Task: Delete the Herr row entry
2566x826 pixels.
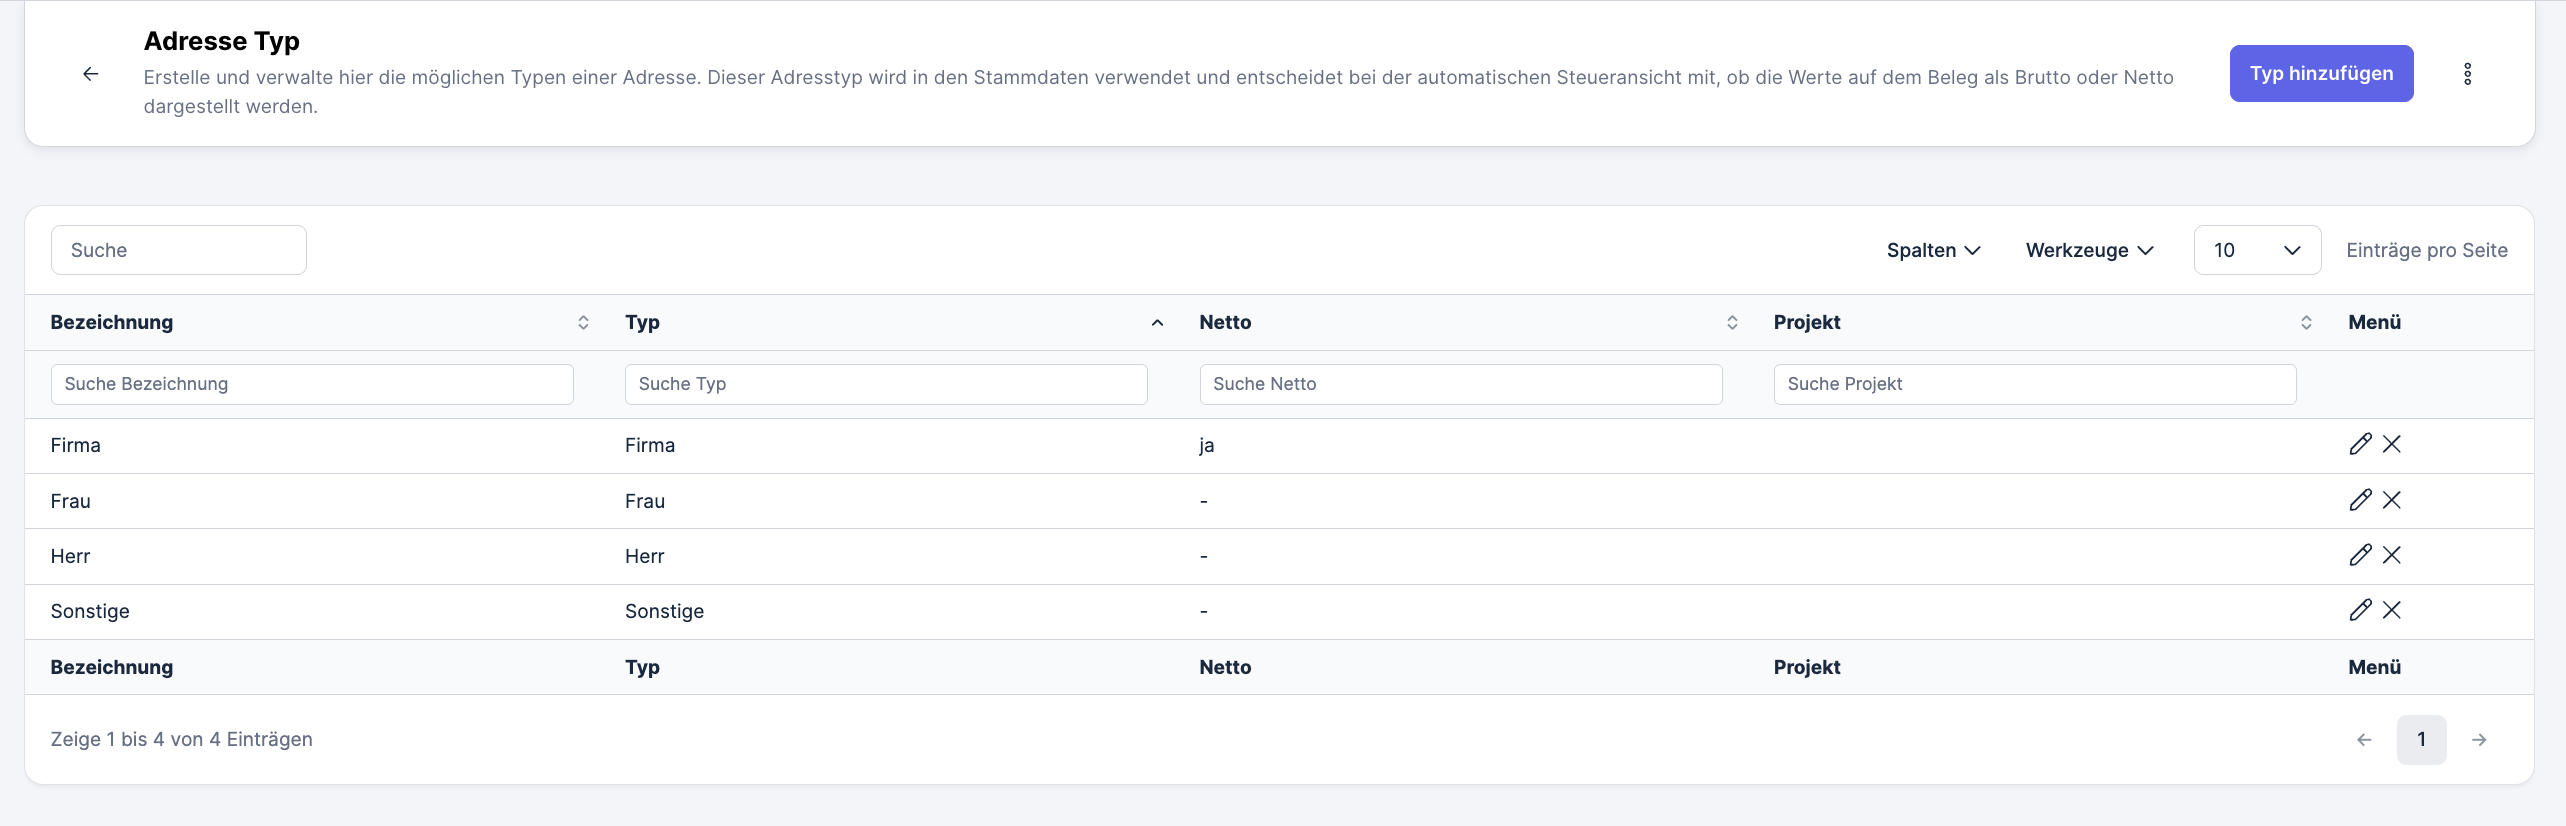Action: 2392,555
